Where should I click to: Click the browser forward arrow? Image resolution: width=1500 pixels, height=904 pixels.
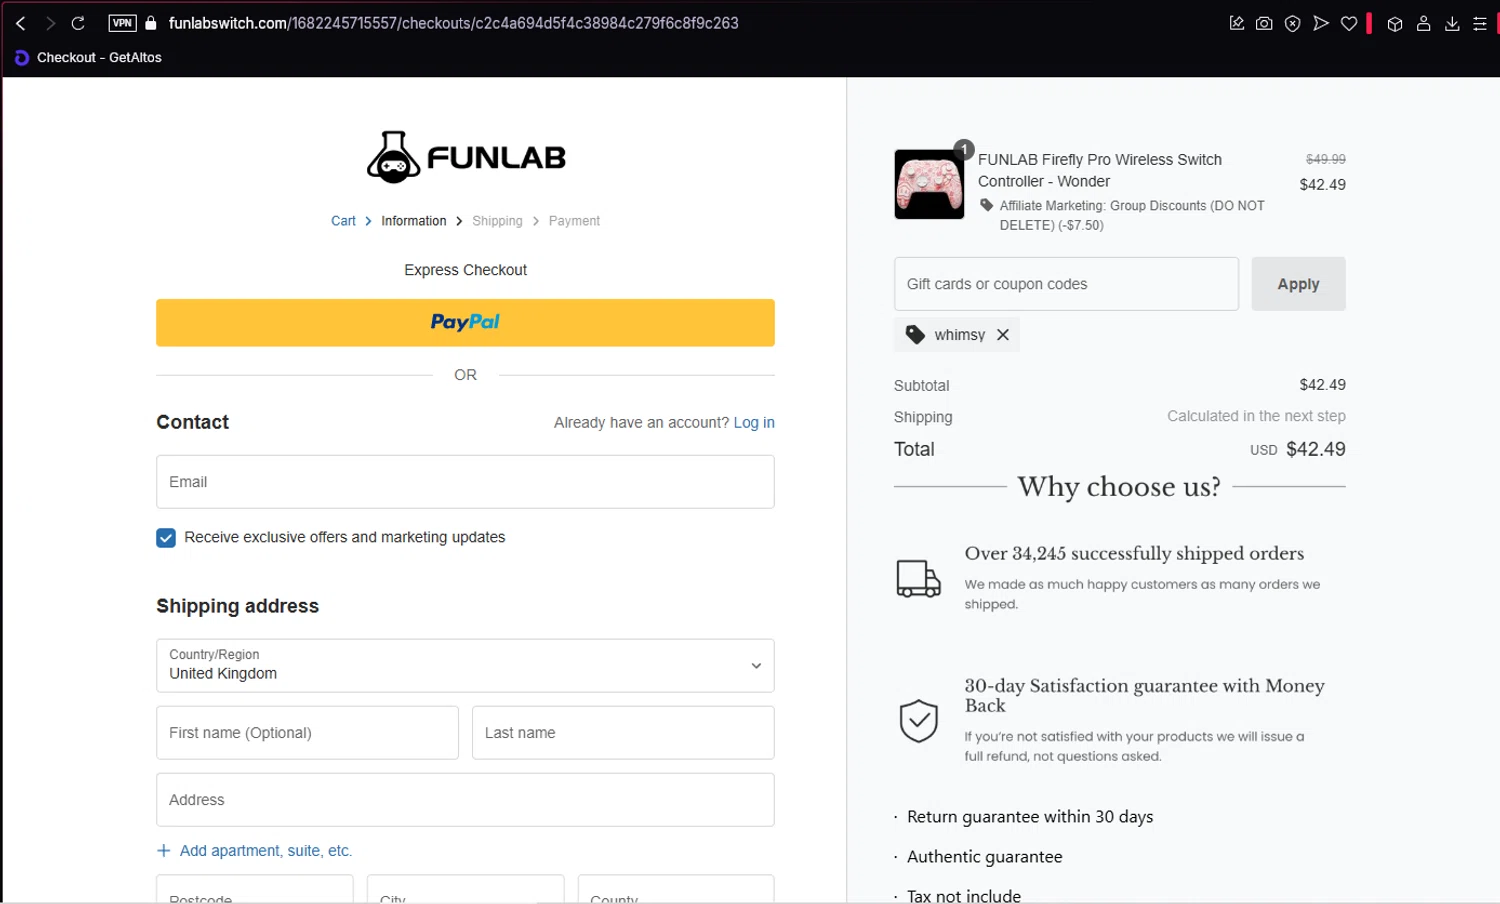pos(49,23)
